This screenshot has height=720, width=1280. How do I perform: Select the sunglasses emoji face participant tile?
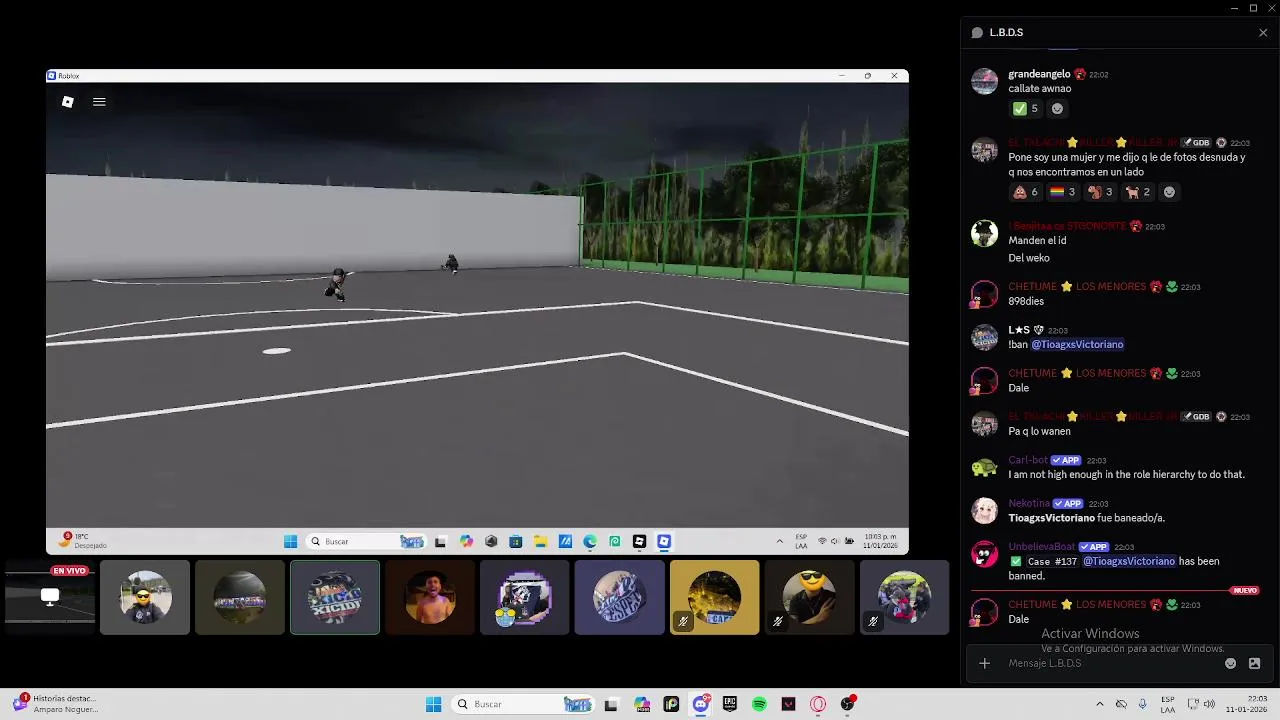click(x=810, y=597)
